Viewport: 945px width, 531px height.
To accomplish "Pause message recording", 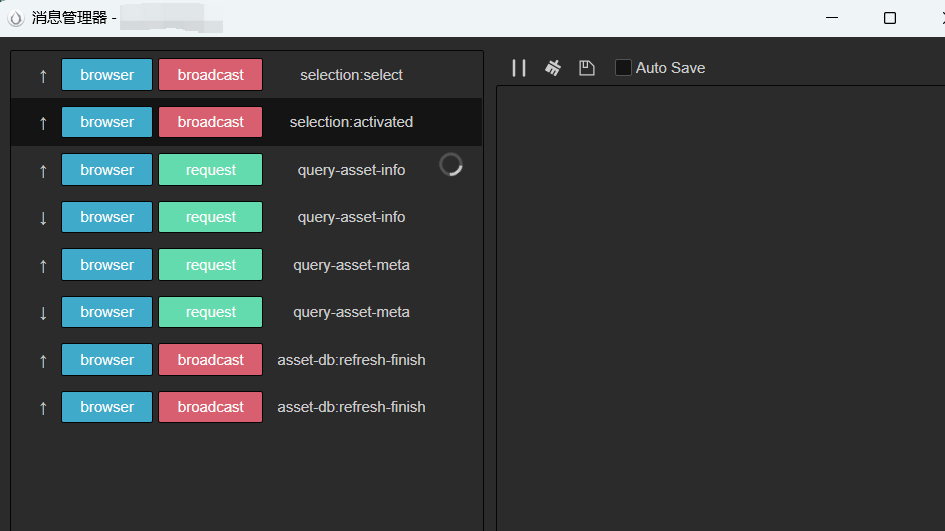I will pos(519,68).
